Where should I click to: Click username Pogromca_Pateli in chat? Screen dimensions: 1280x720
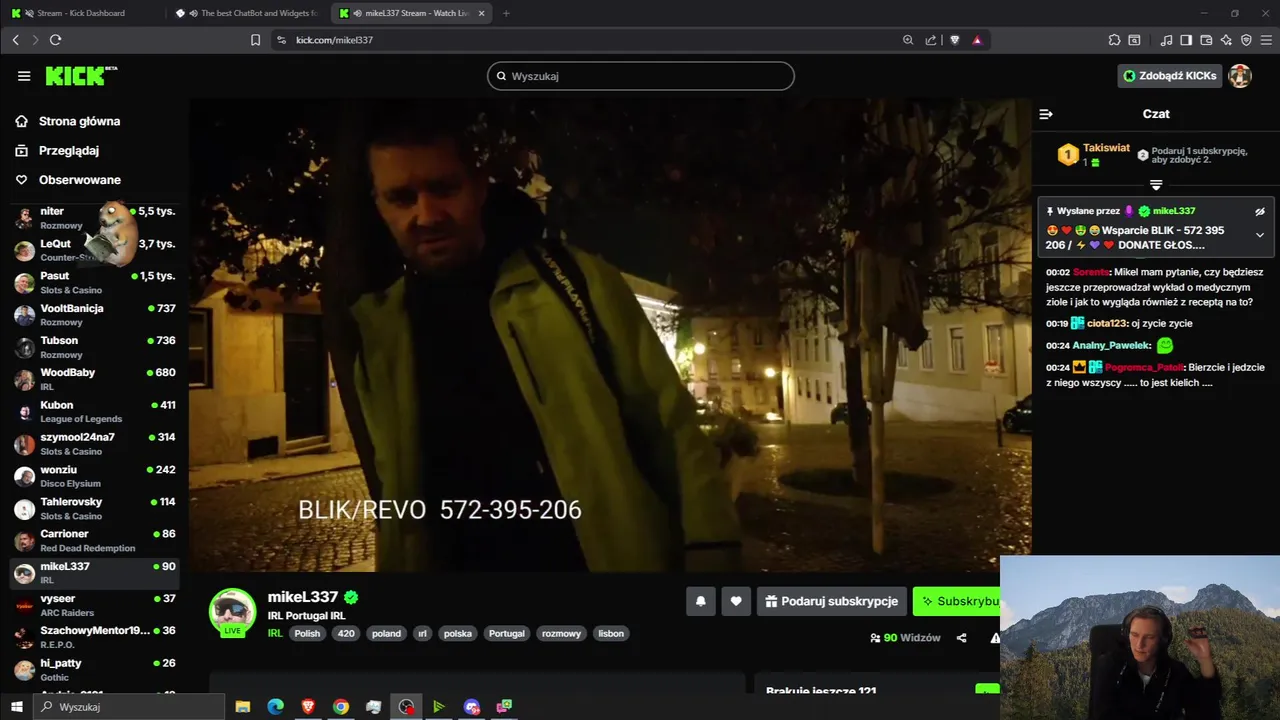pos(1143,368)
